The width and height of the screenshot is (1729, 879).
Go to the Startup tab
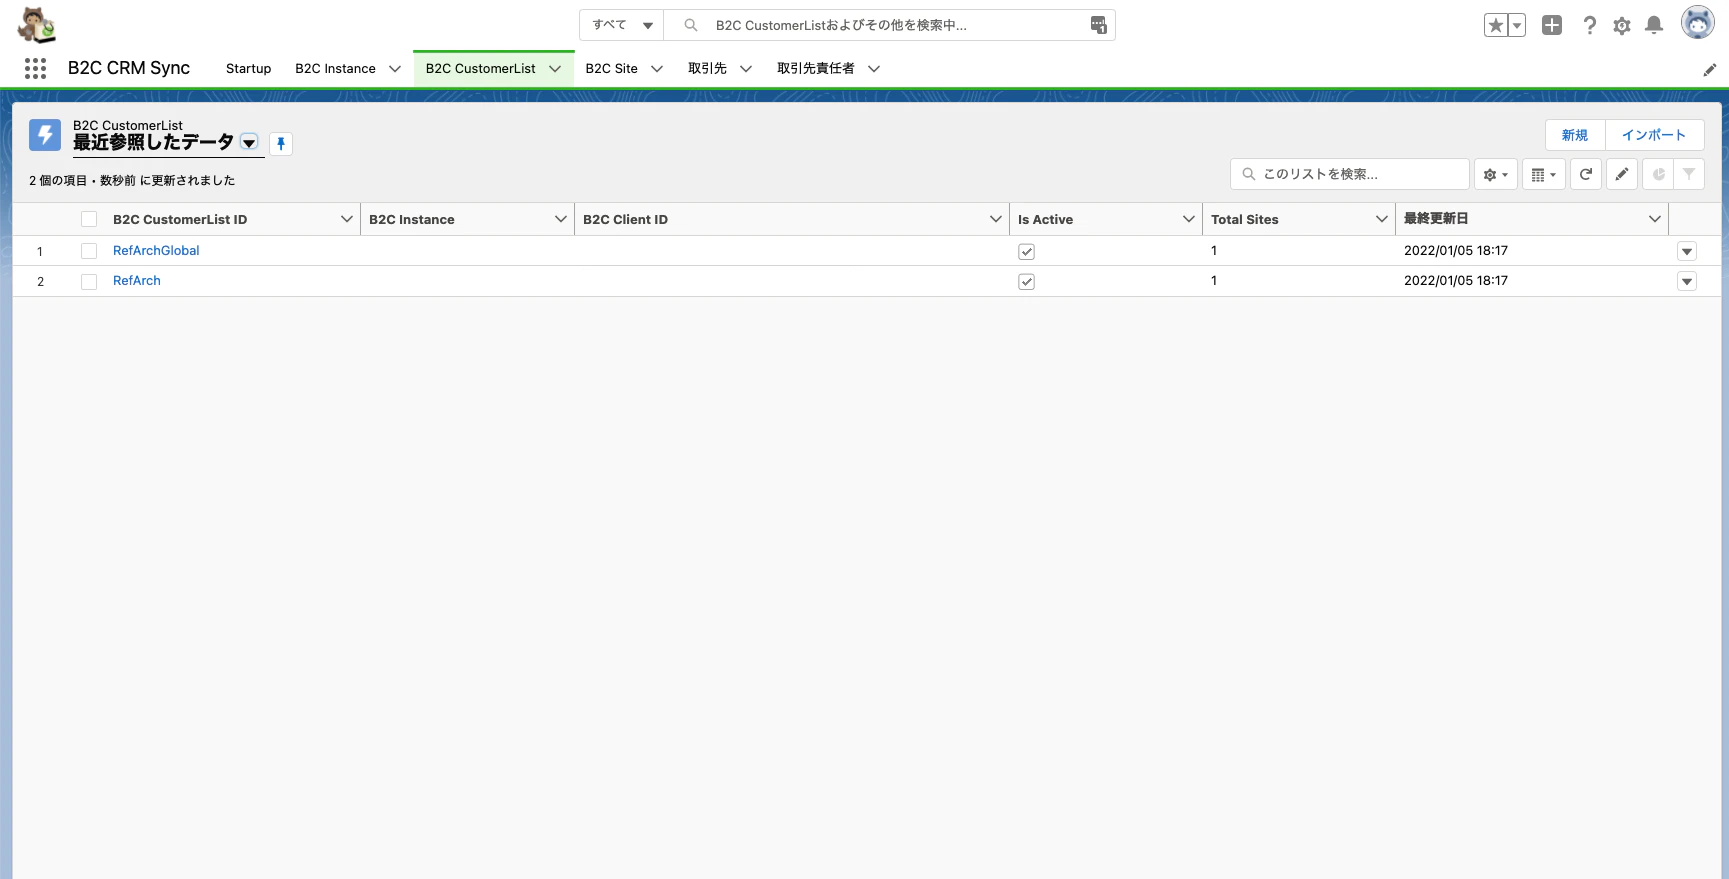tap(249, 69)
